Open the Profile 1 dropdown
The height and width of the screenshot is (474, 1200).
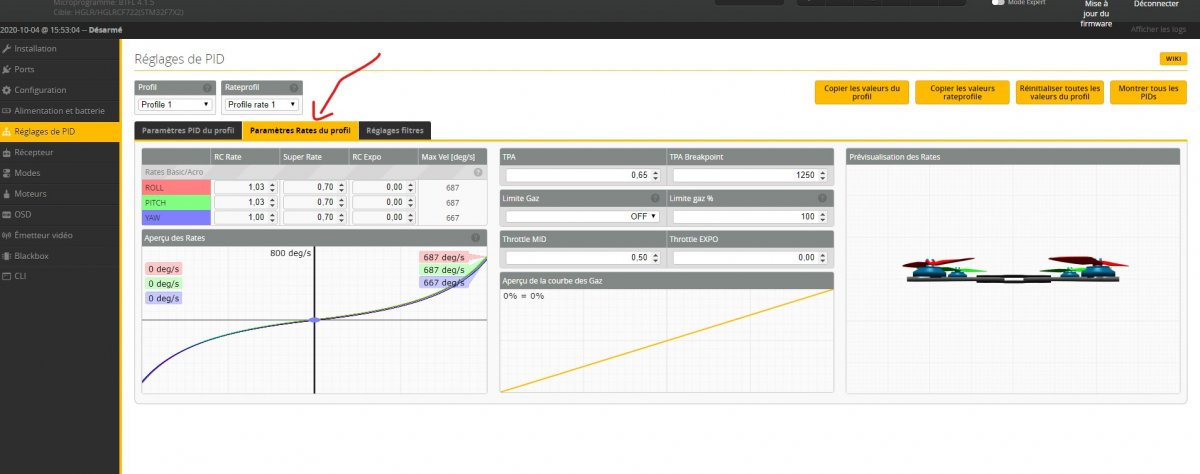(175, 104)
